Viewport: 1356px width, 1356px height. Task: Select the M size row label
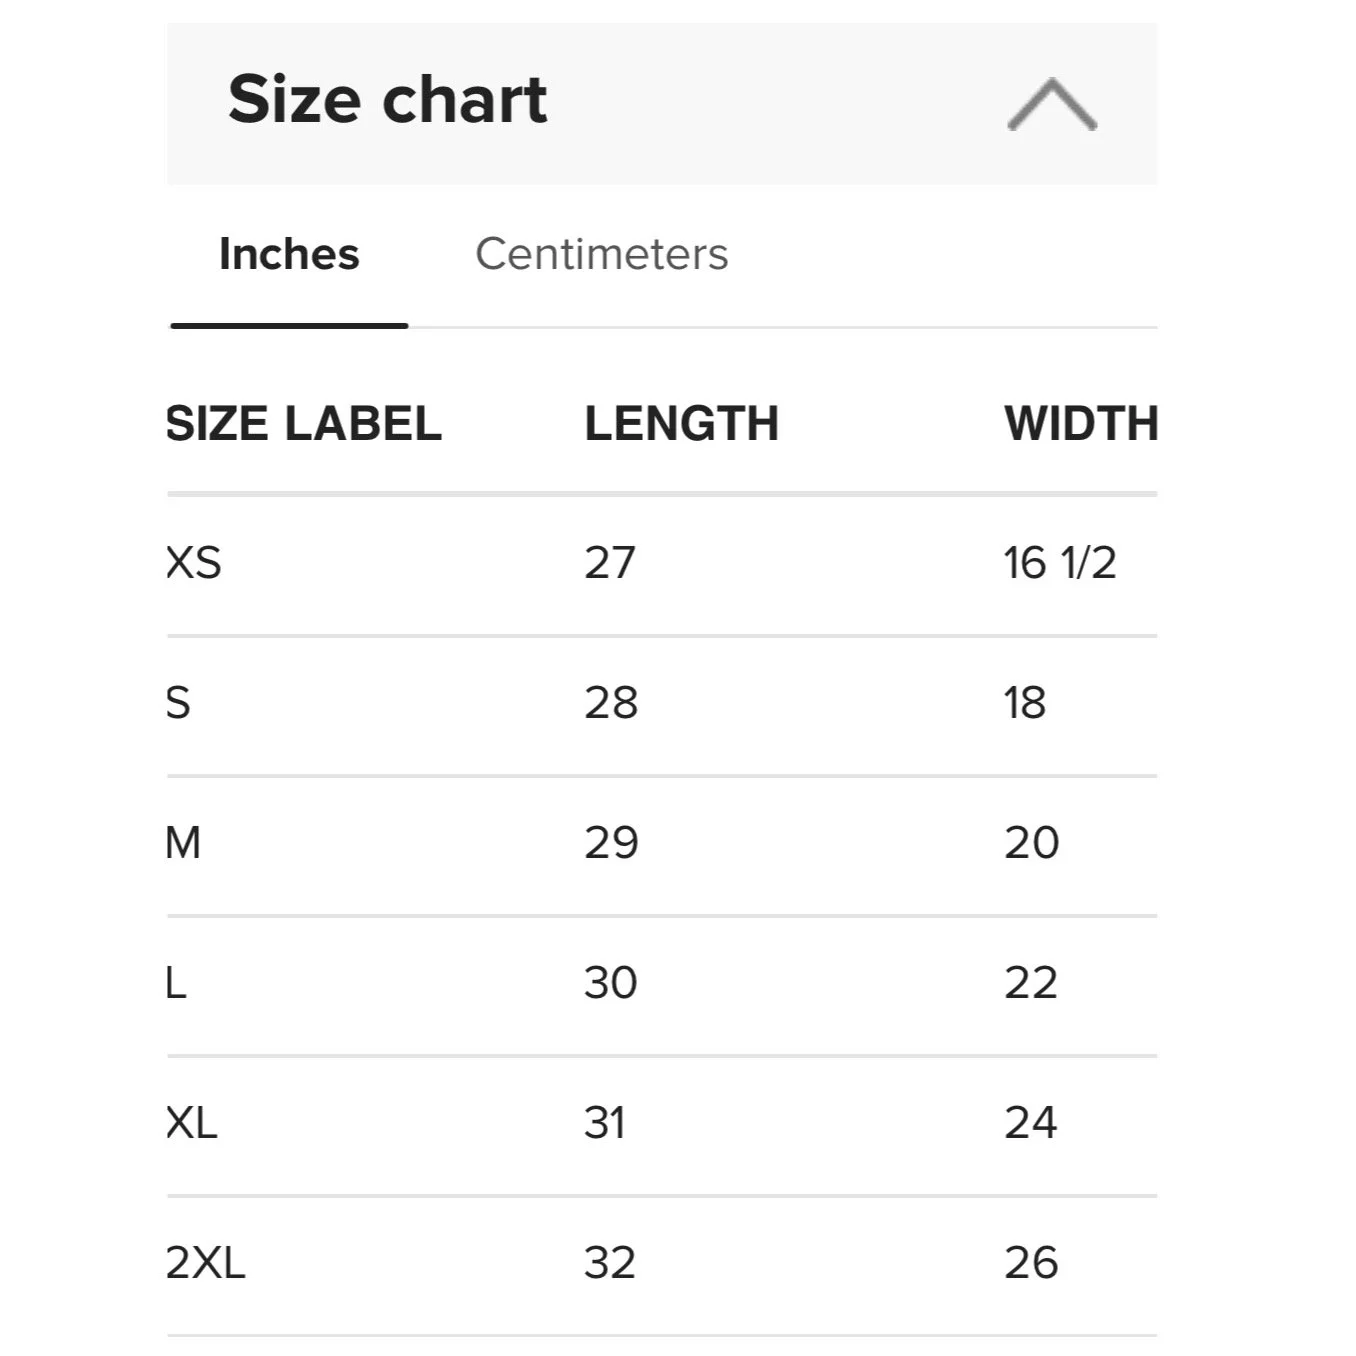click(183, 842)
